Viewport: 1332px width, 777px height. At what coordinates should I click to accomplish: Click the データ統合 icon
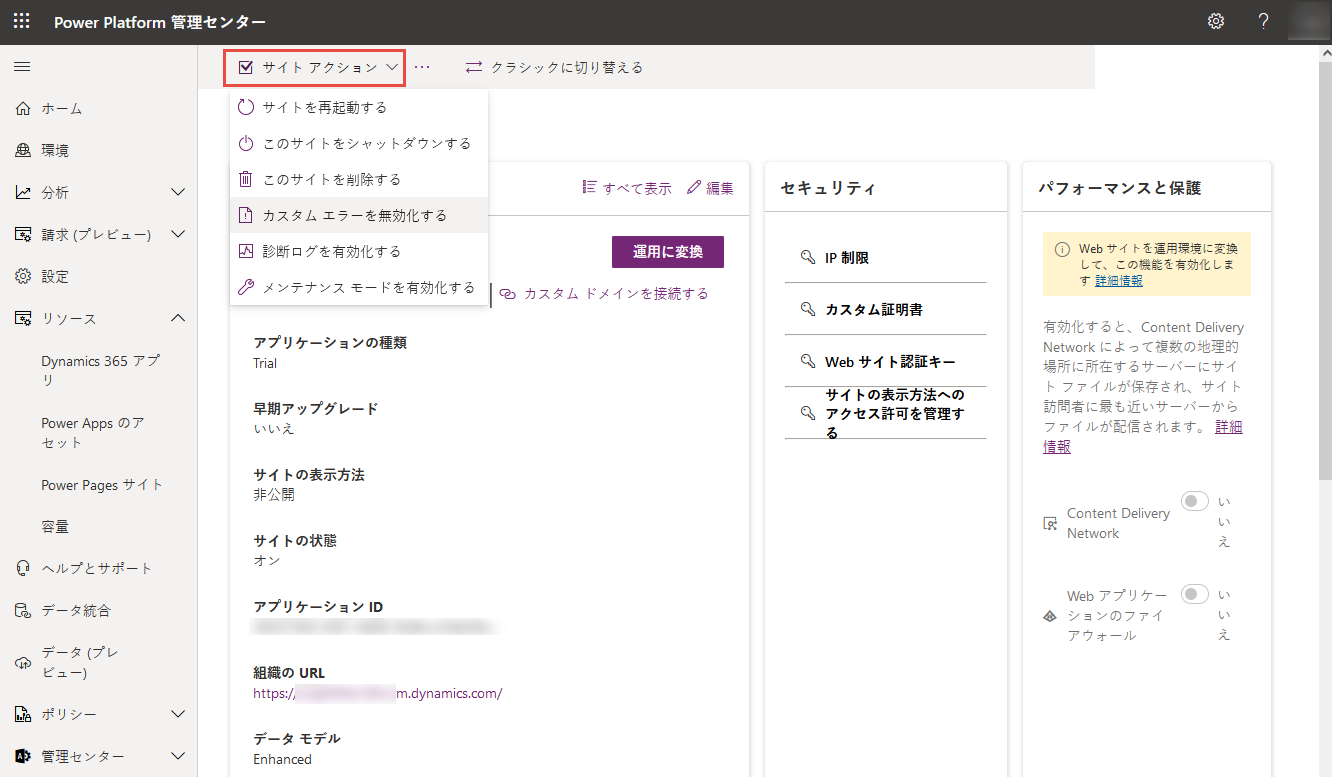click(x=23, y=610)
